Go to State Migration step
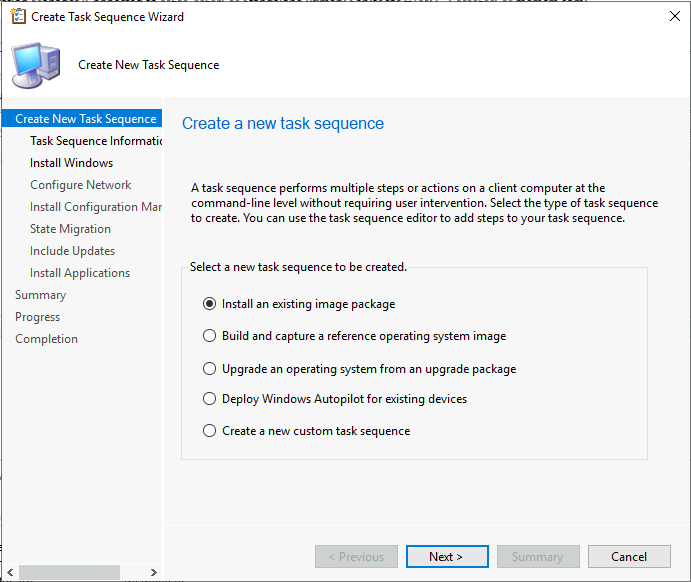691x582 pixels. pyautogui.click(x=71, y=229)
